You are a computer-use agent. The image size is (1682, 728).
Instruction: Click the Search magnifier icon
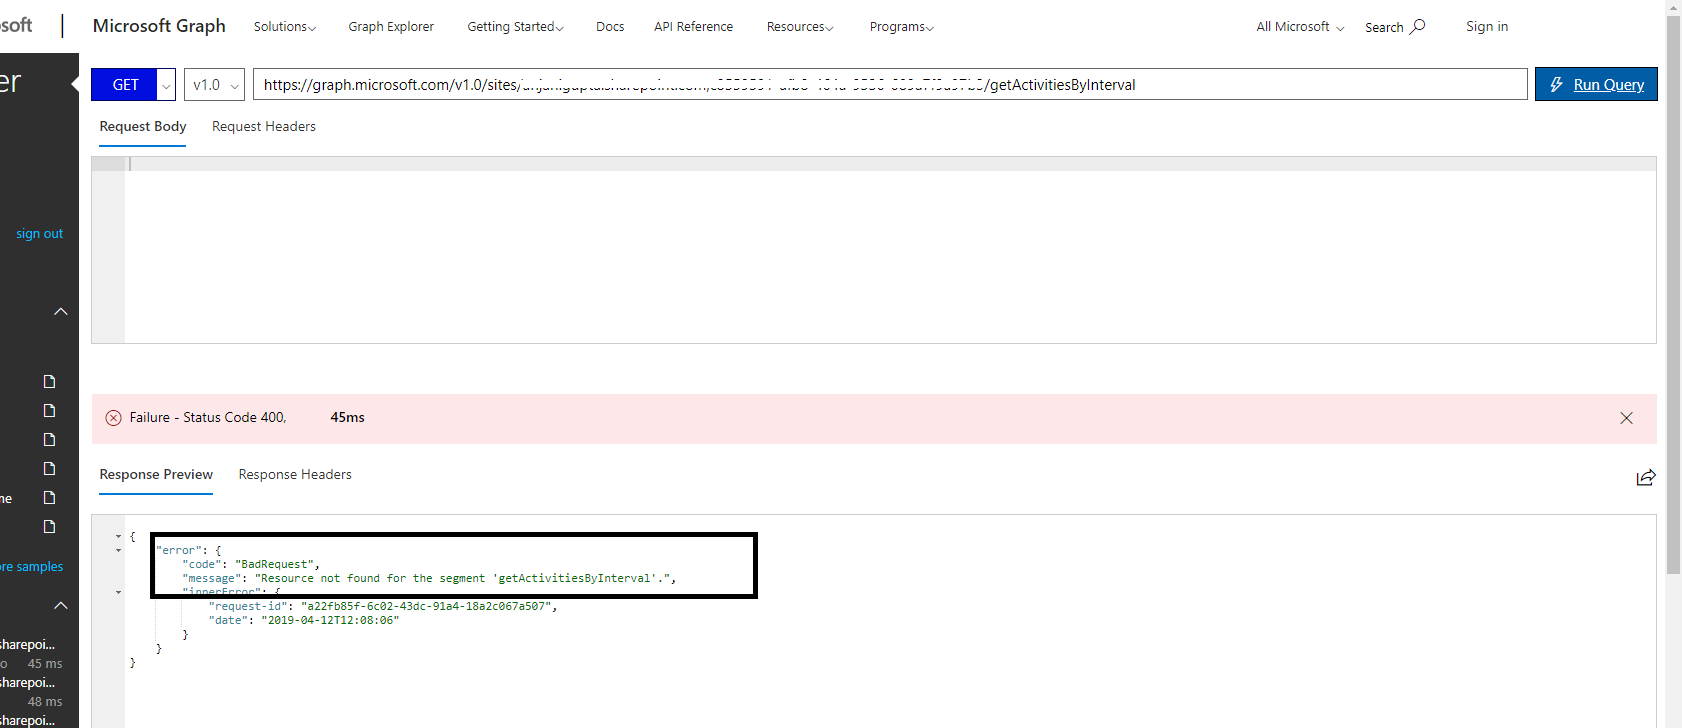click(1417, 26)
